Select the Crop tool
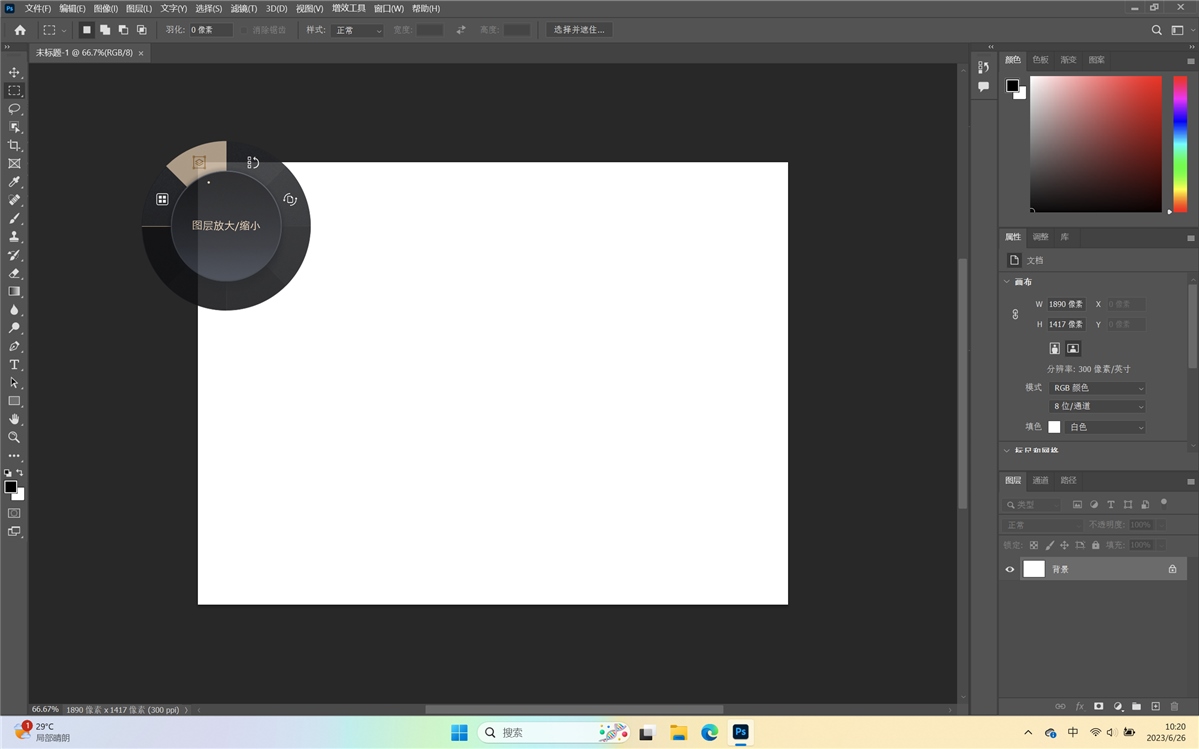The height and width of the screenshot is (749, 1199). [x=14, y=145]
